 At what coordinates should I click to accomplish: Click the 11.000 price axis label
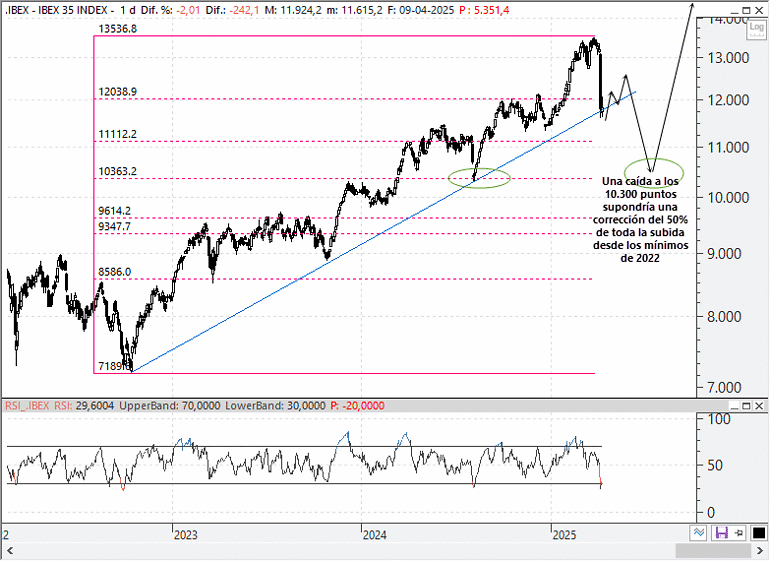728,147
